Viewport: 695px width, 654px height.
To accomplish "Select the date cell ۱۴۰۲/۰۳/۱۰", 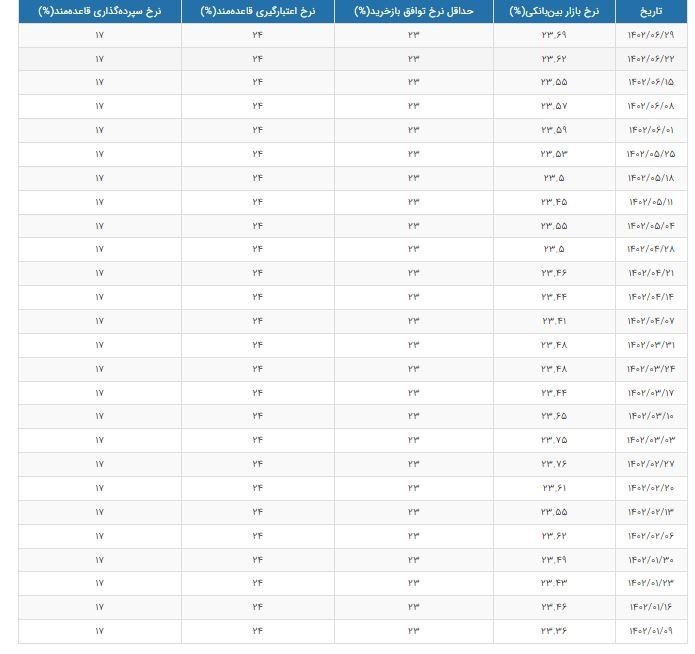I will (651, 415).
